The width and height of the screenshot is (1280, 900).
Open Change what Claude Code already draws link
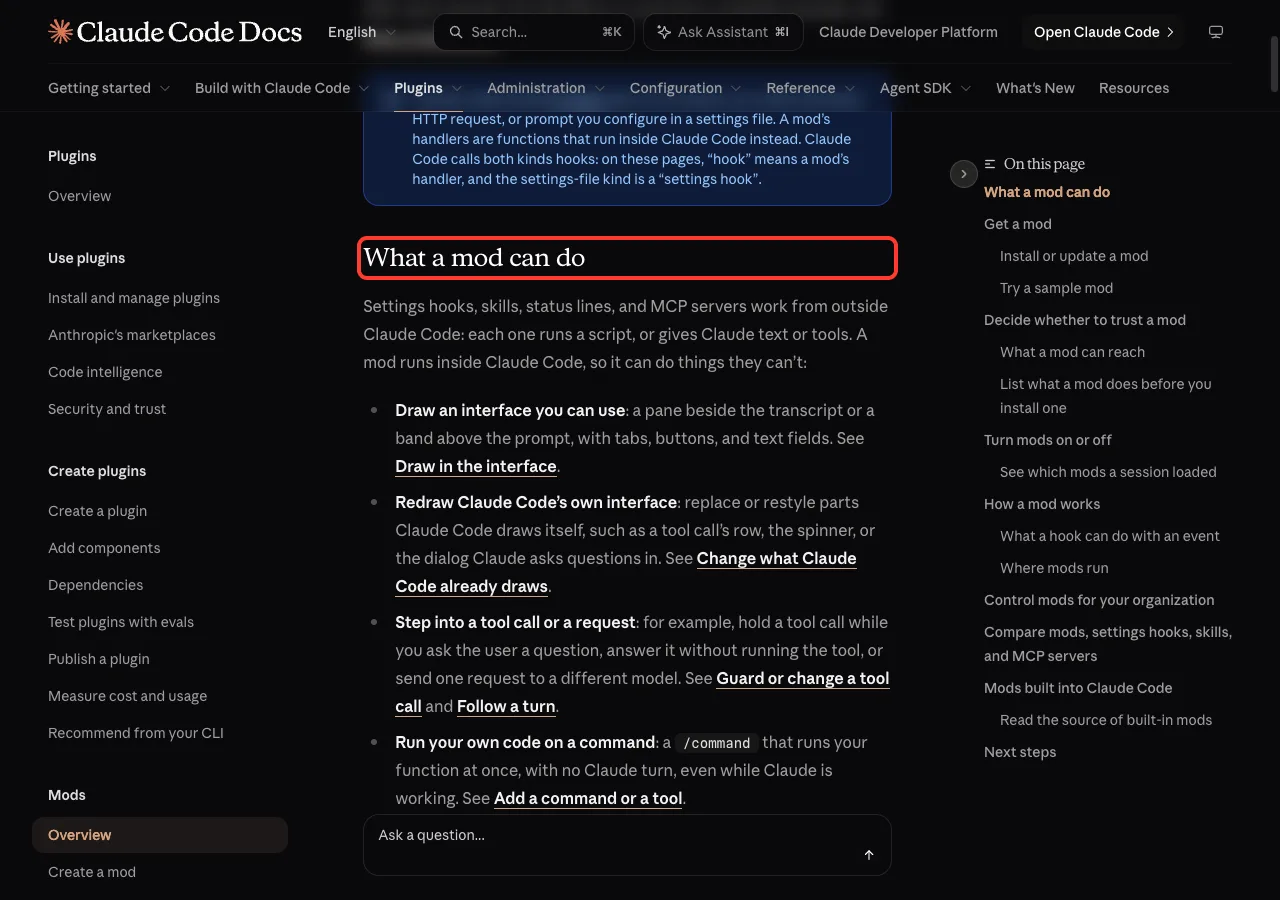(626, 572)
